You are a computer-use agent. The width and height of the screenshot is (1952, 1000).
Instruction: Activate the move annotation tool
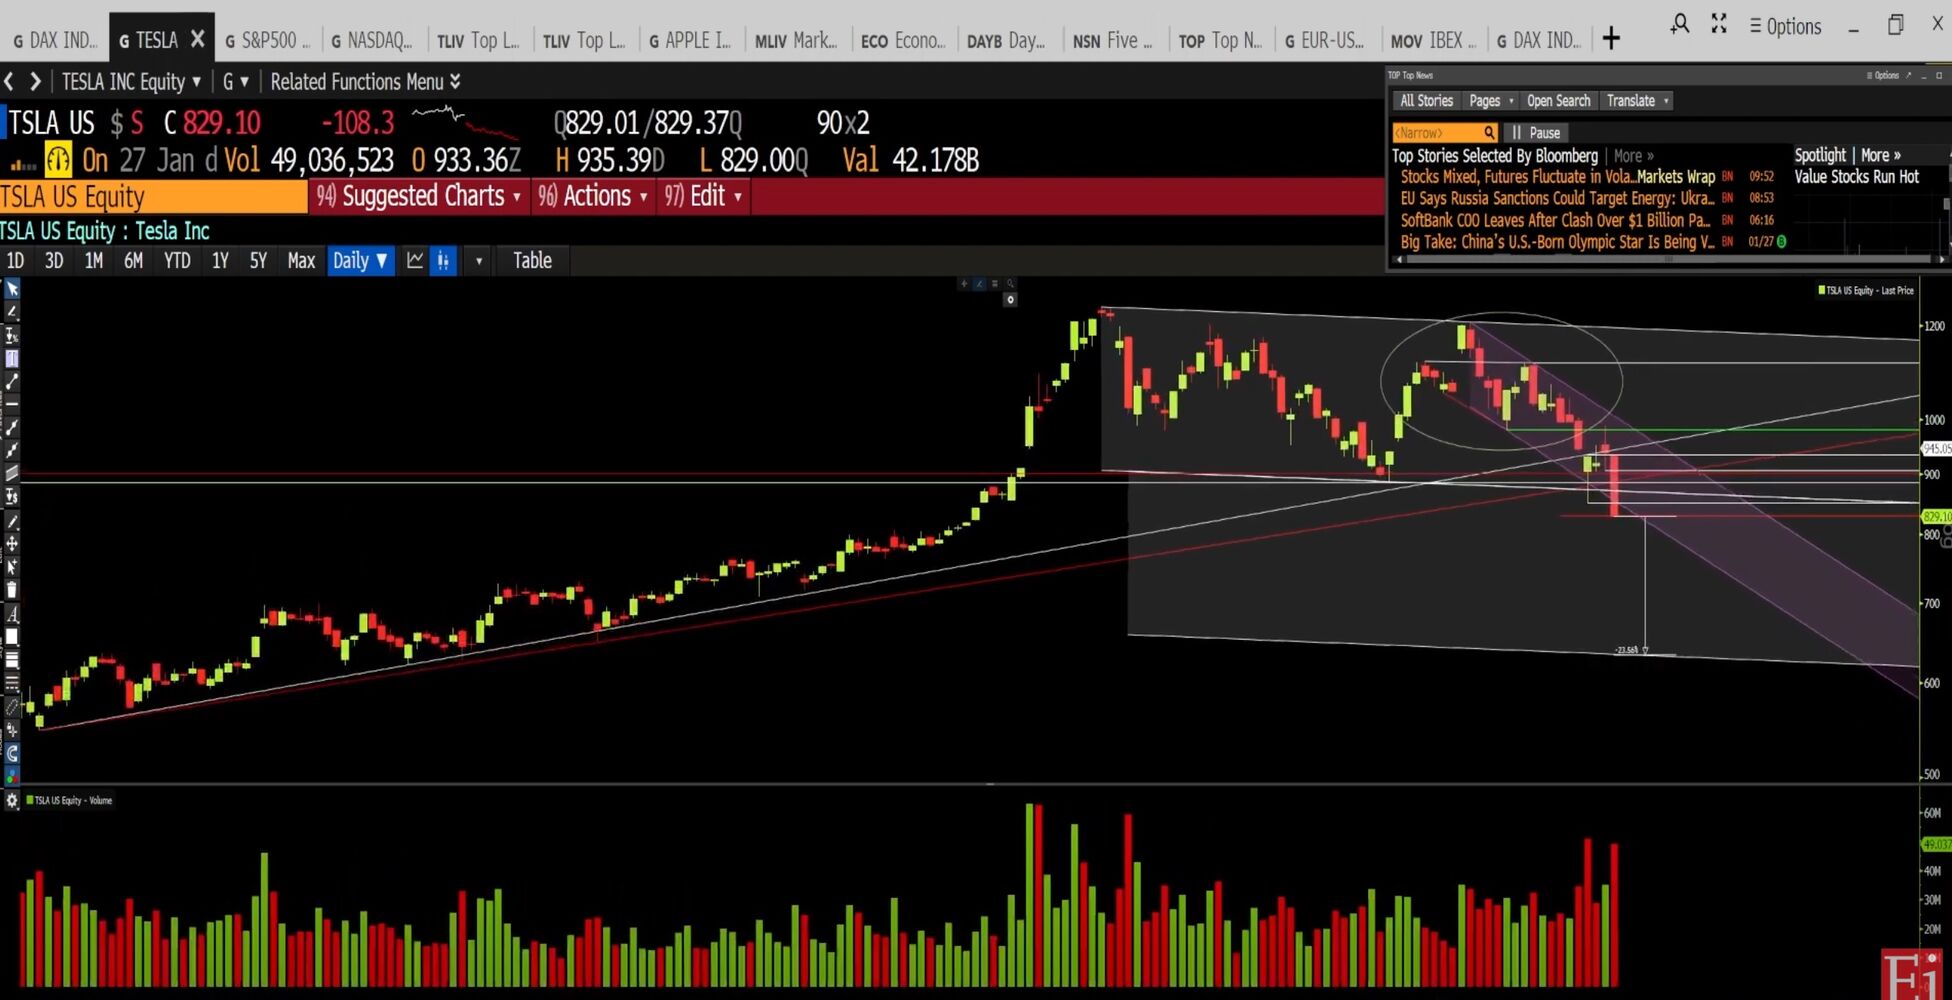point(12,543)
